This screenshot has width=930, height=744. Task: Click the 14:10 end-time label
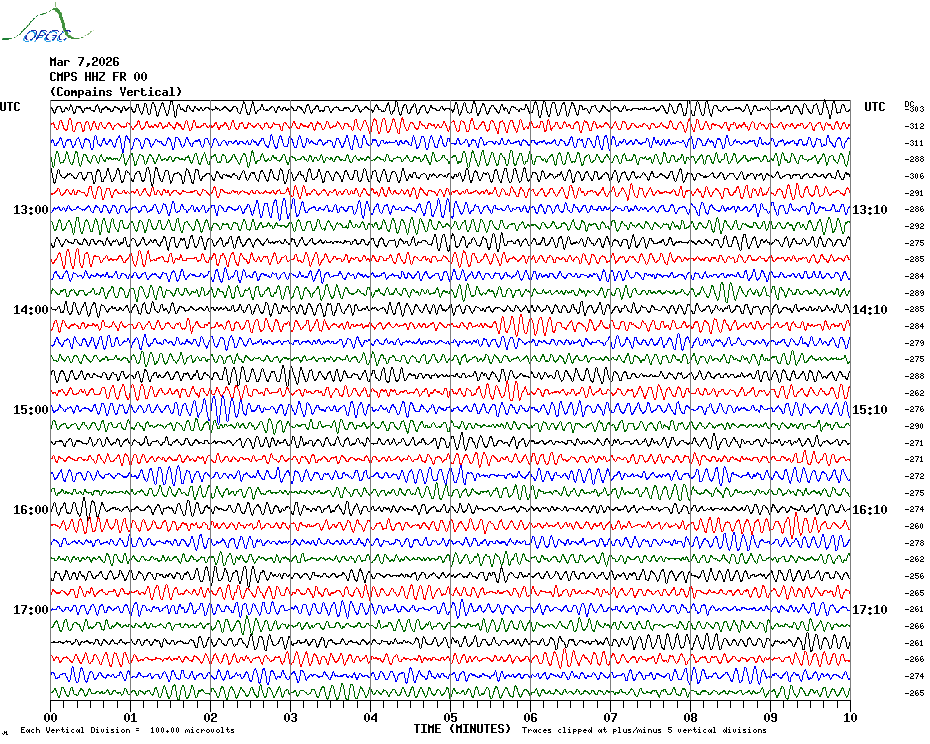tap(870, 310)
